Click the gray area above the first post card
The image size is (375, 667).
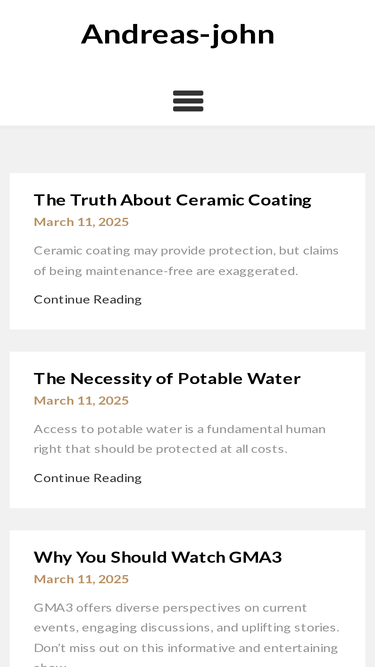click(x=188, y=150)
